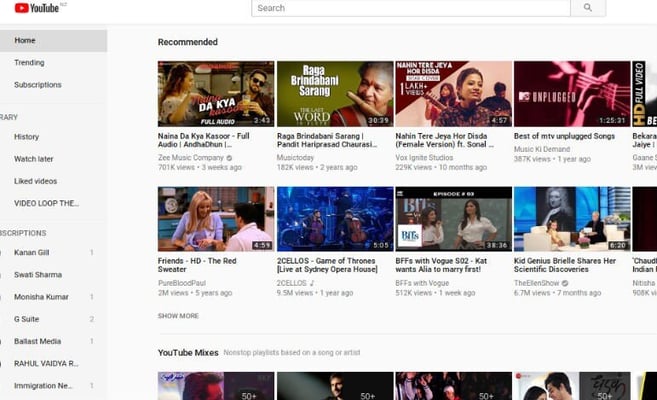Expand recommendations with SHOW MORE

[x=178, y=315]
